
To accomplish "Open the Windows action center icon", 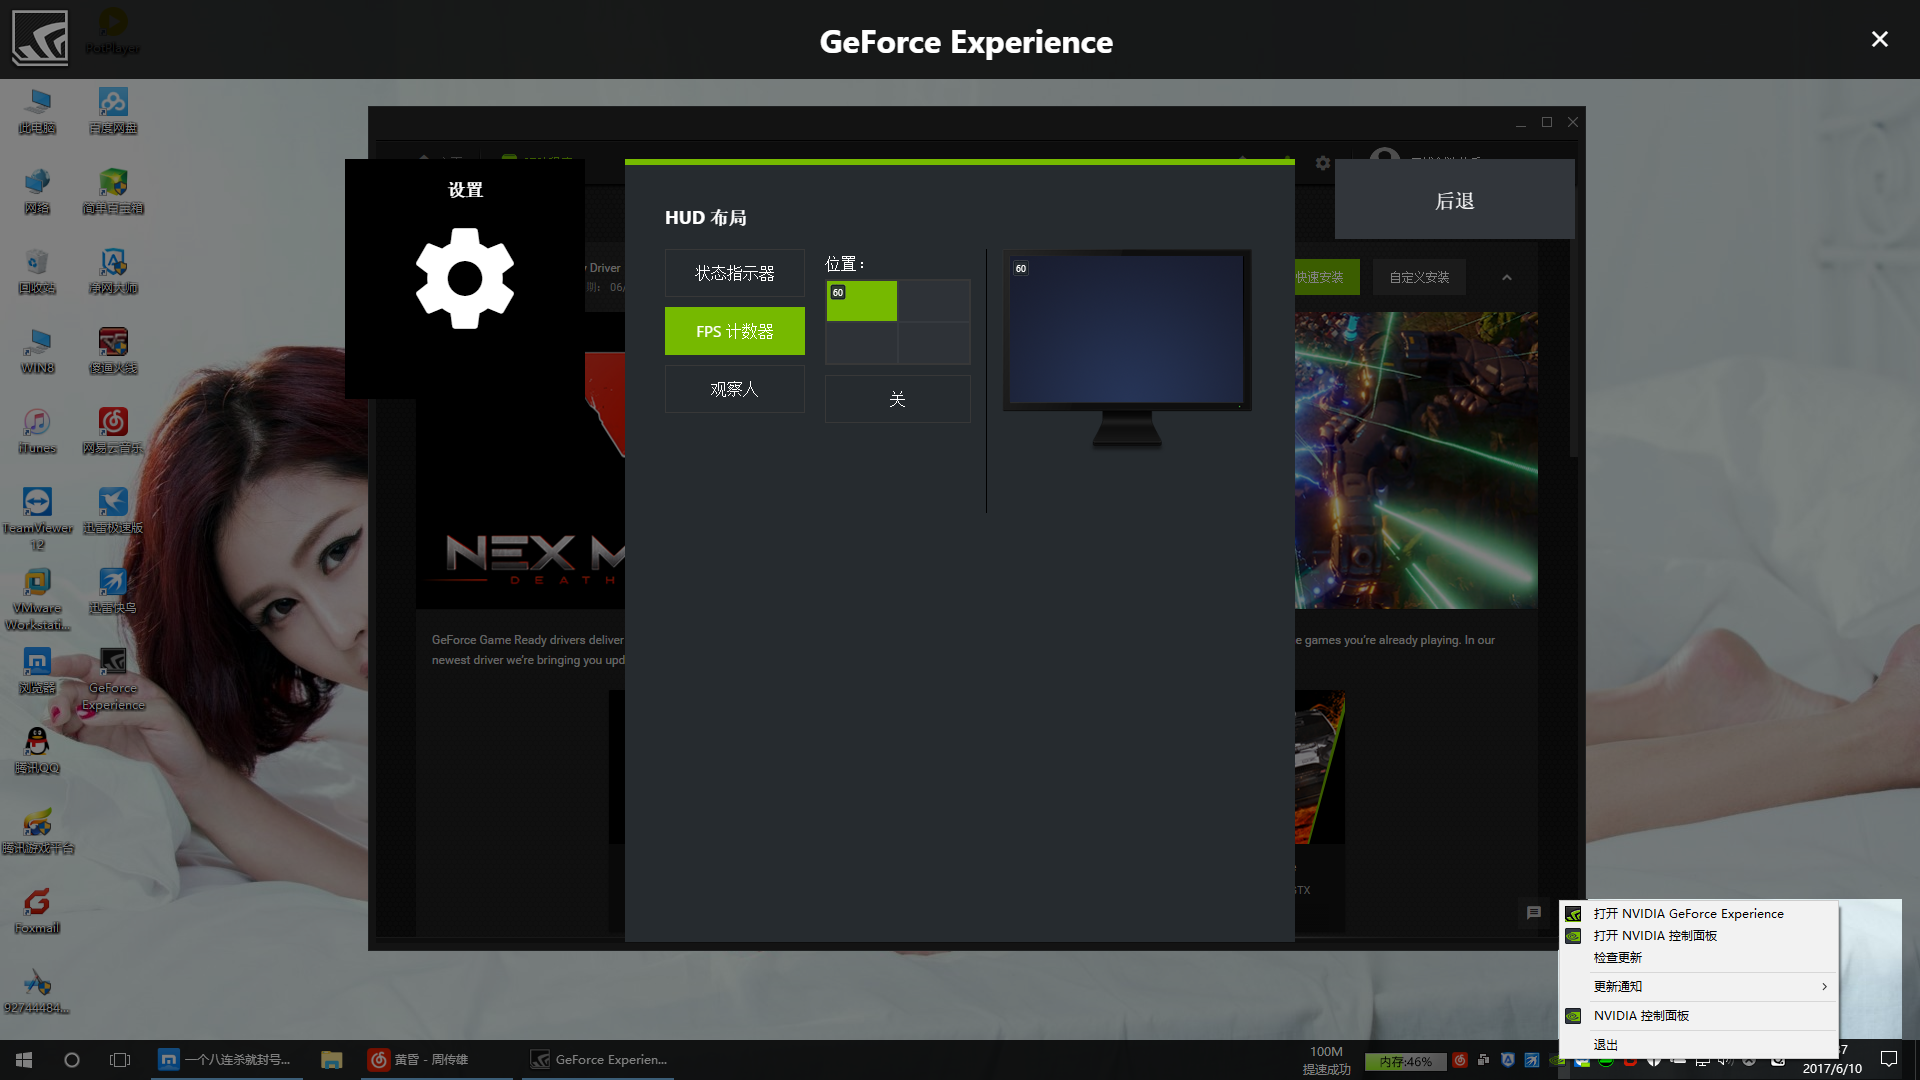I will coord(1889,1059).
